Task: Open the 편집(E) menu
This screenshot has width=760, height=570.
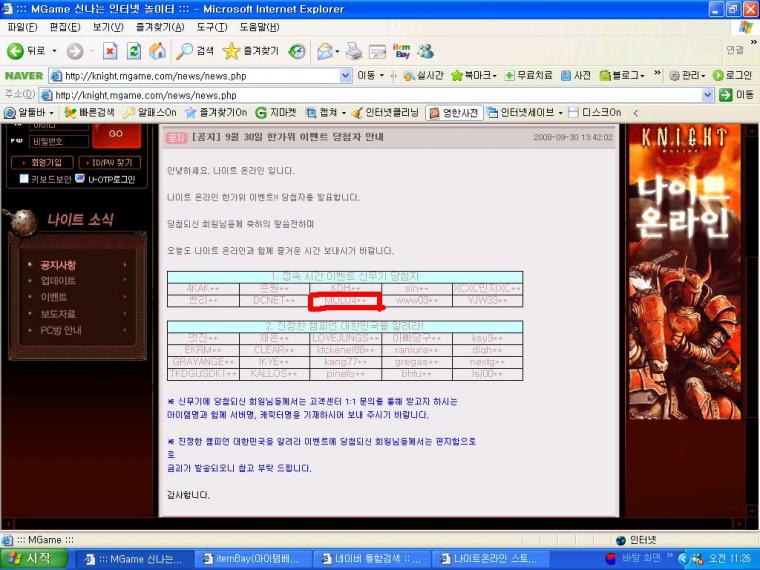Action: (x=65, y=27)
